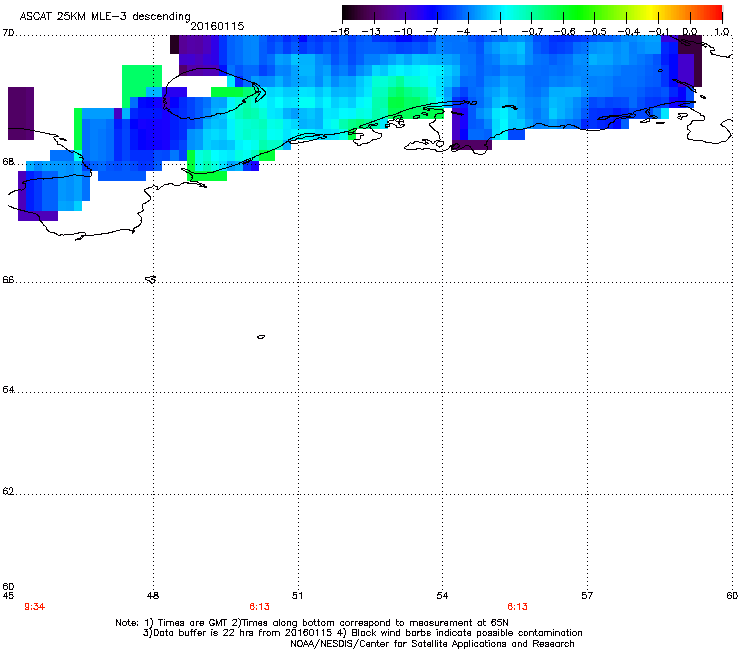Click the '66' latitude label
Image resolution: width=740 pixels, height=650 pixels.
(x=8, y=280)
